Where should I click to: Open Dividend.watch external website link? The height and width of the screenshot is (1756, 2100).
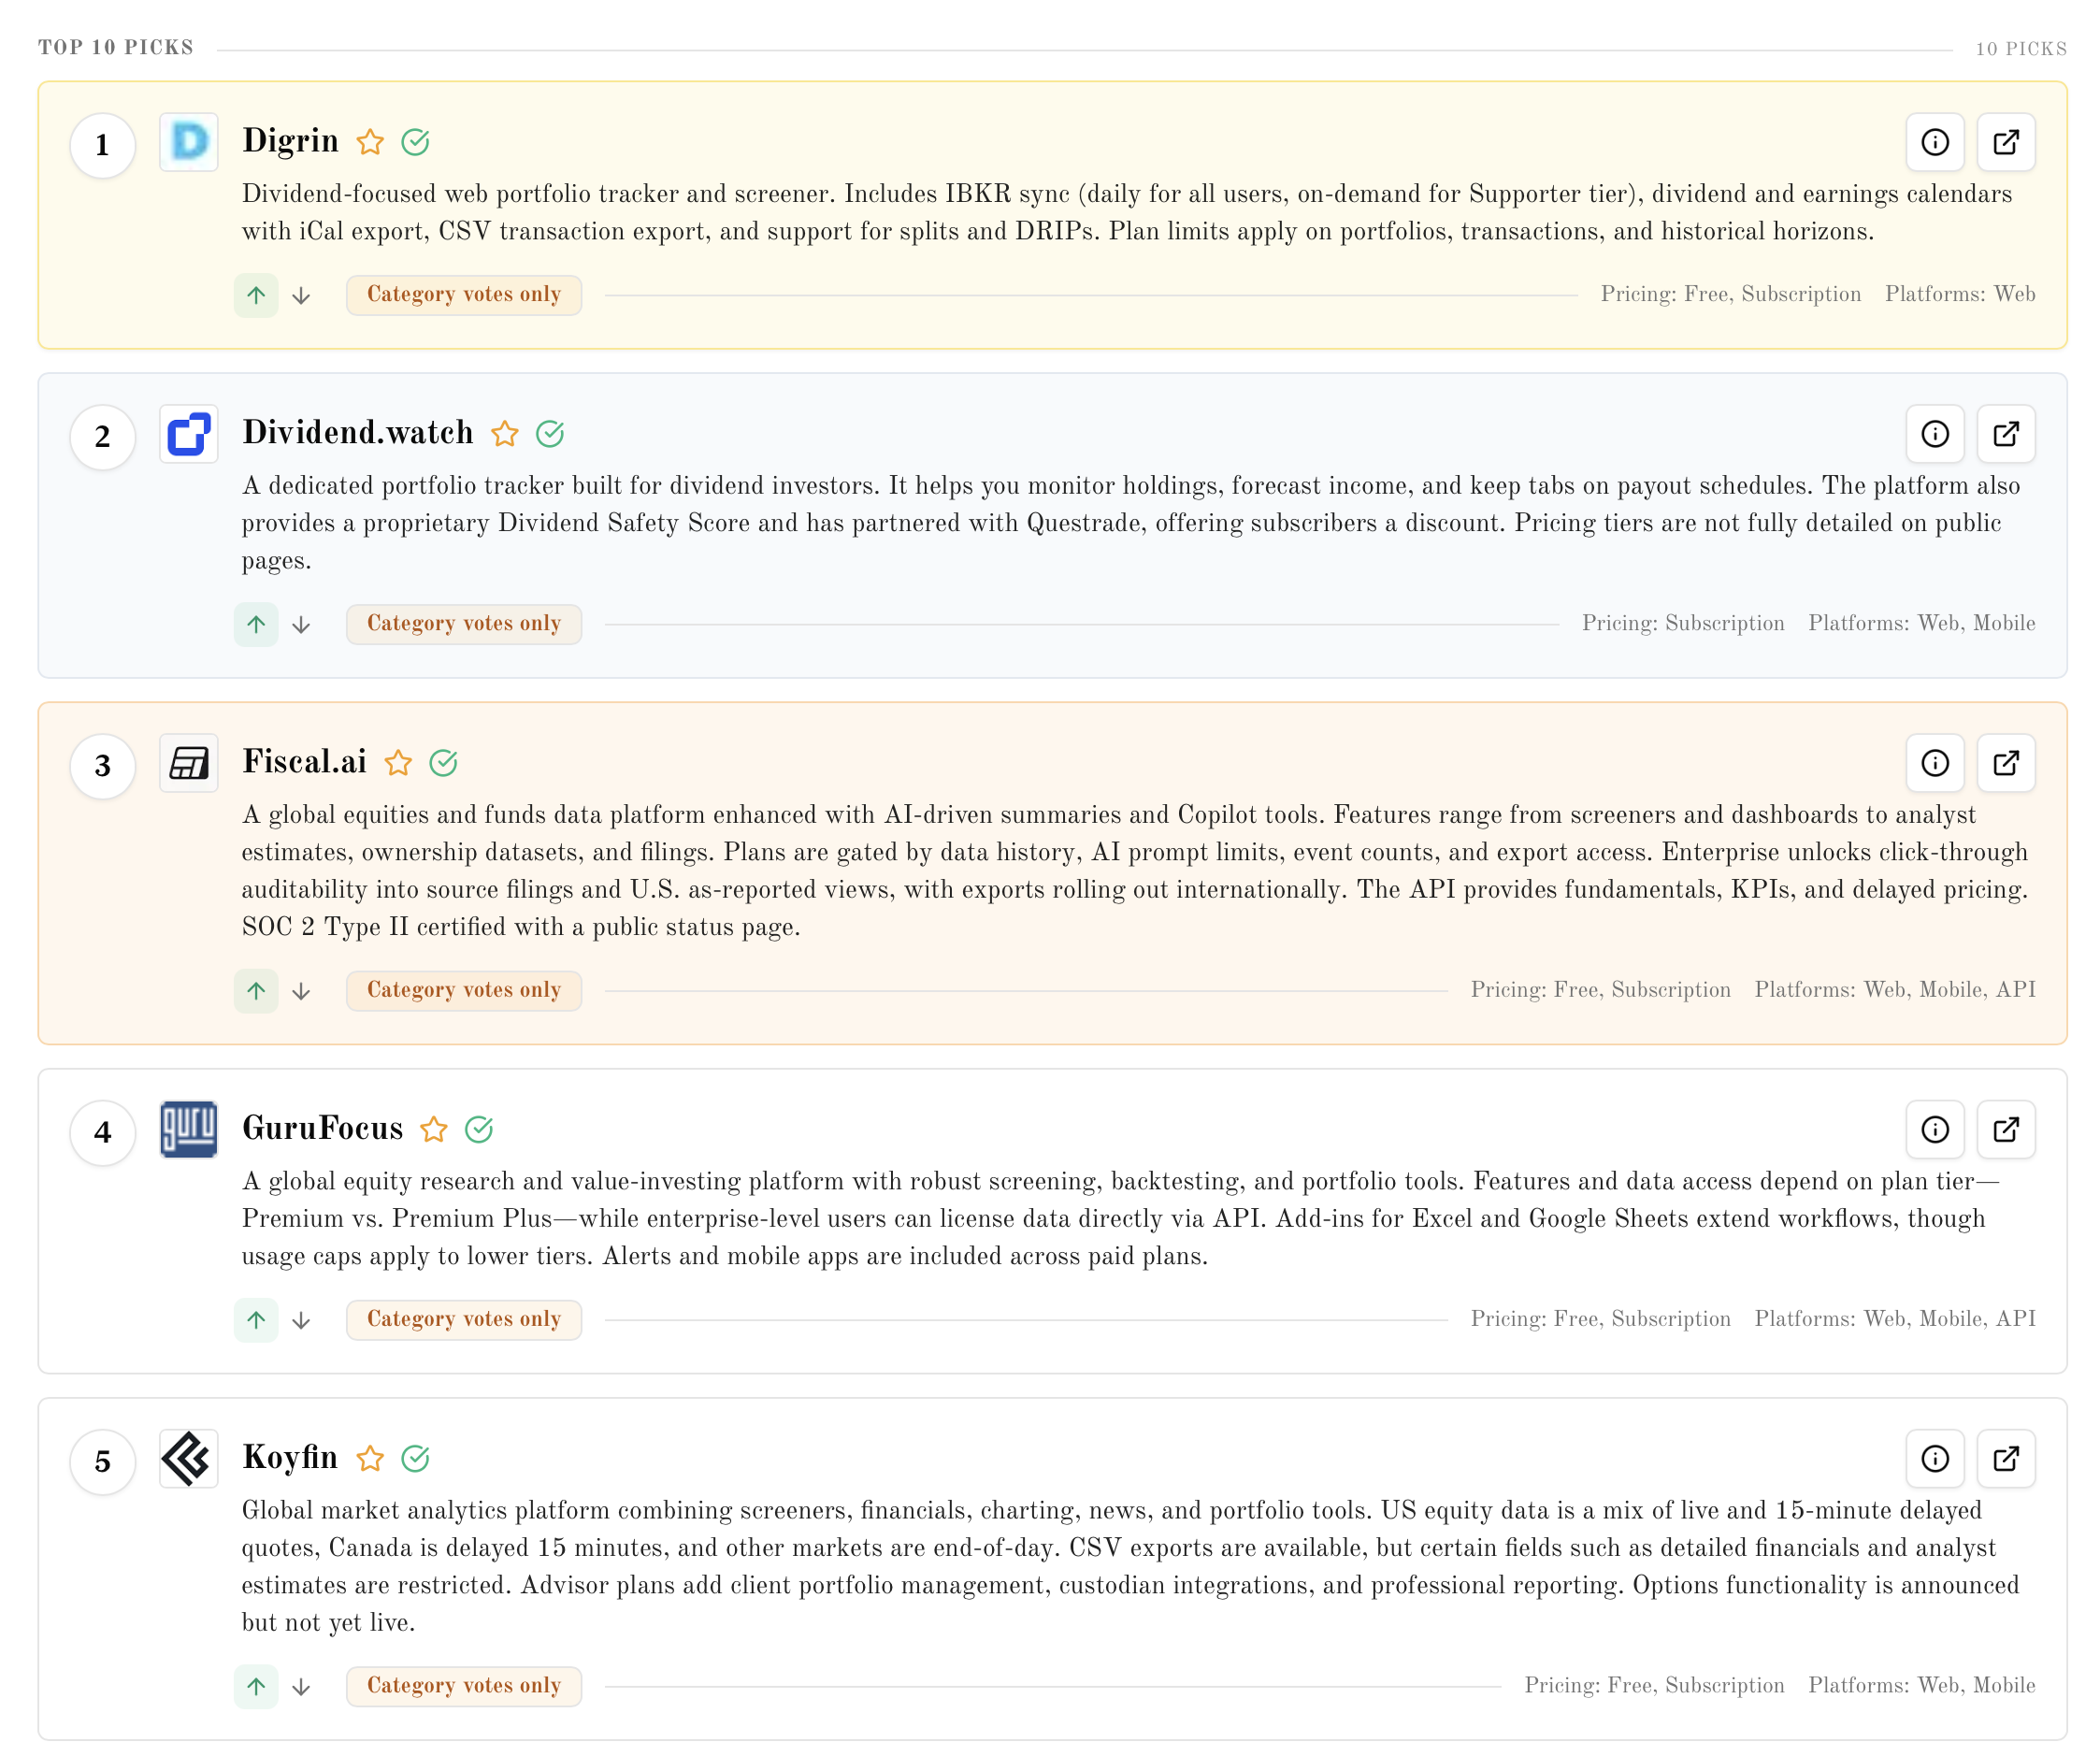tap(2005, 434)
